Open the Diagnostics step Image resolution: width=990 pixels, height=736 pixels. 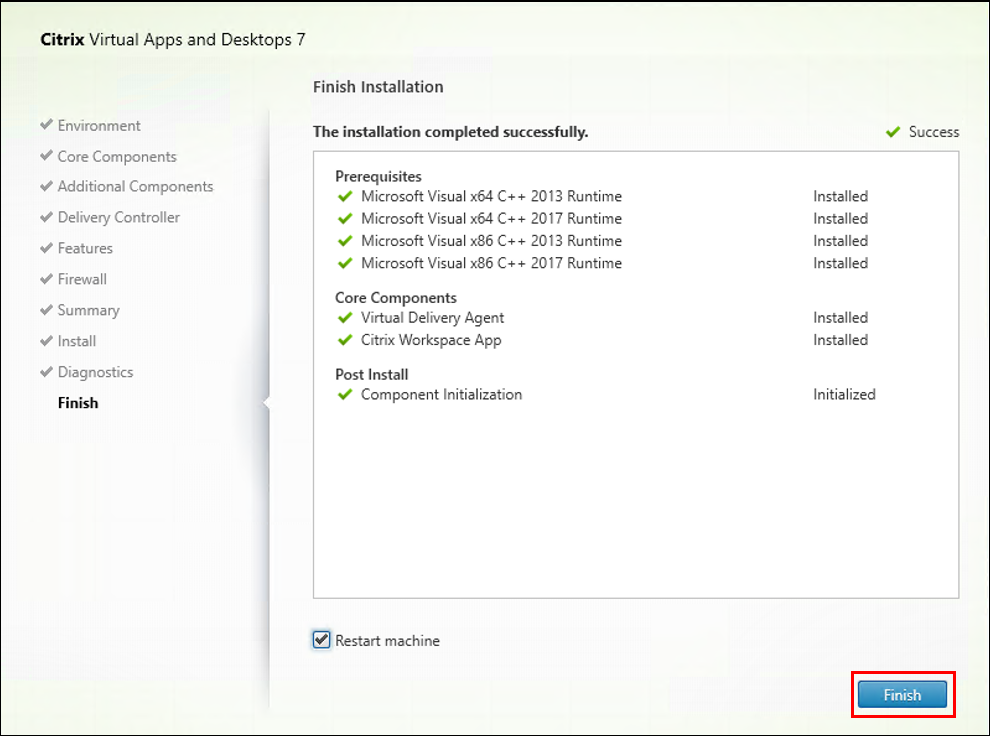pos(95,372)
